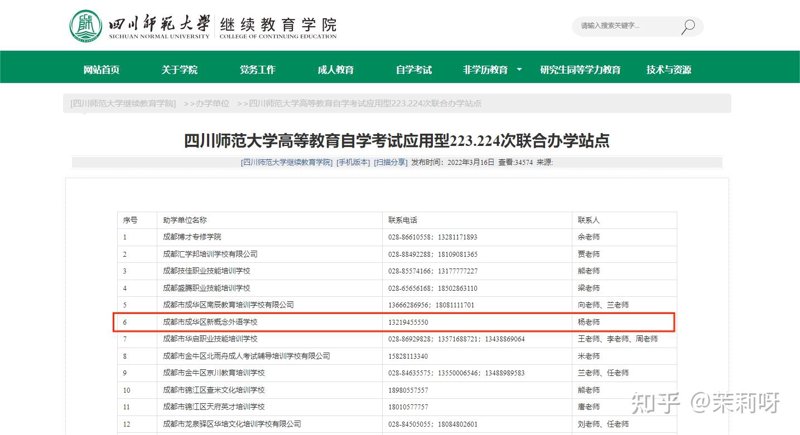Click the phone number 18980557557
This screenshot has height=435, width=800.
point(408,390)
